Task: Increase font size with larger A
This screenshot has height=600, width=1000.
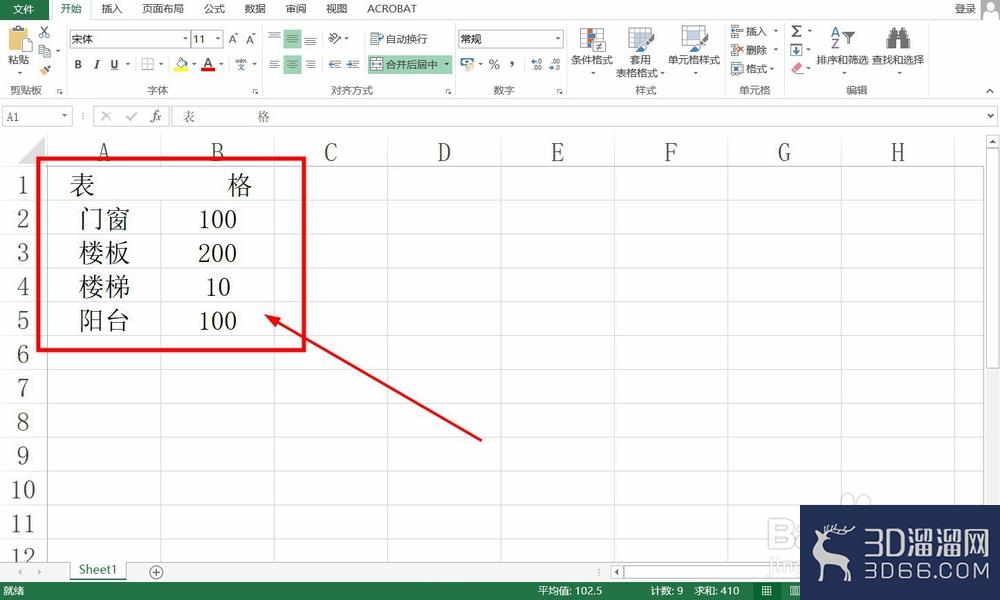Action: [x=233, y=39]
